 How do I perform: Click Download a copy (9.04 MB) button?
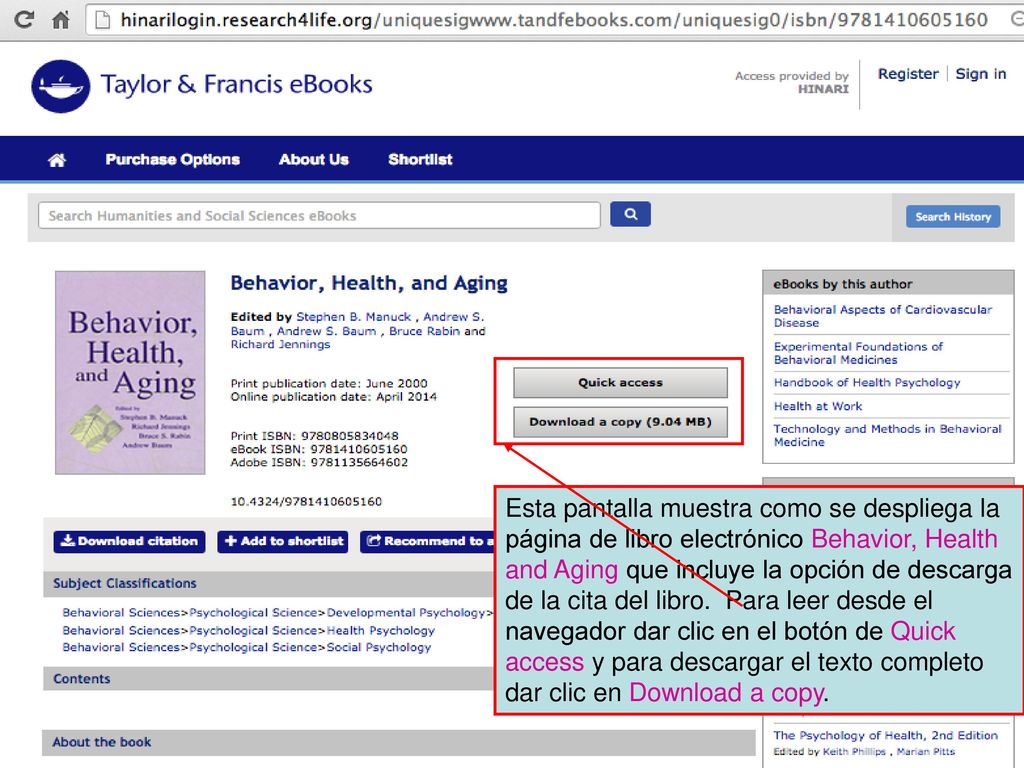[x=620, y=422]
